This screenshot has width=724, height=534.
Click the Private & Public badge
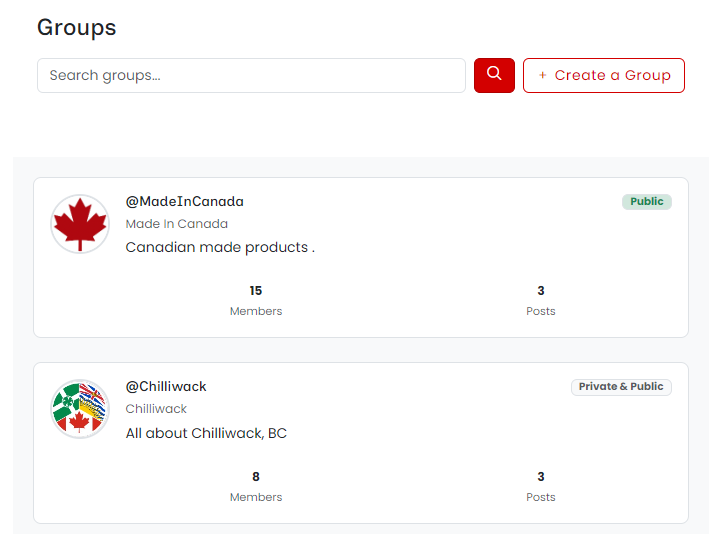coord(621,387)
